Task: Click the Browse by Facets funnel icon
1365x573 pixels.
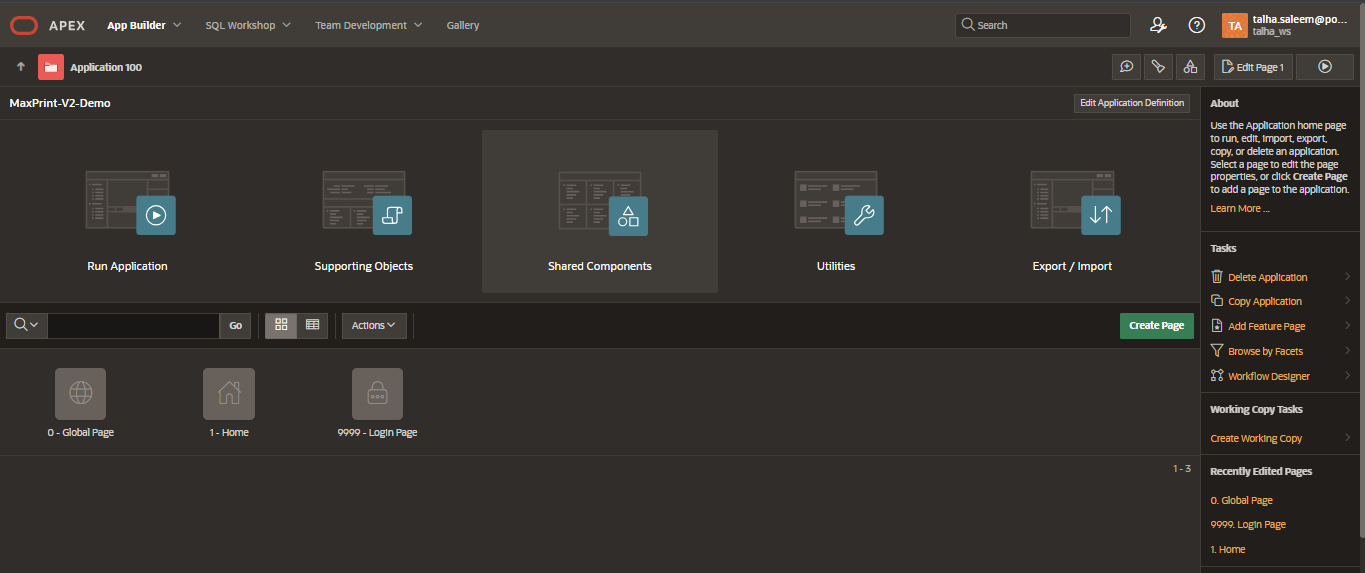Action: (x=1216, y=351)
